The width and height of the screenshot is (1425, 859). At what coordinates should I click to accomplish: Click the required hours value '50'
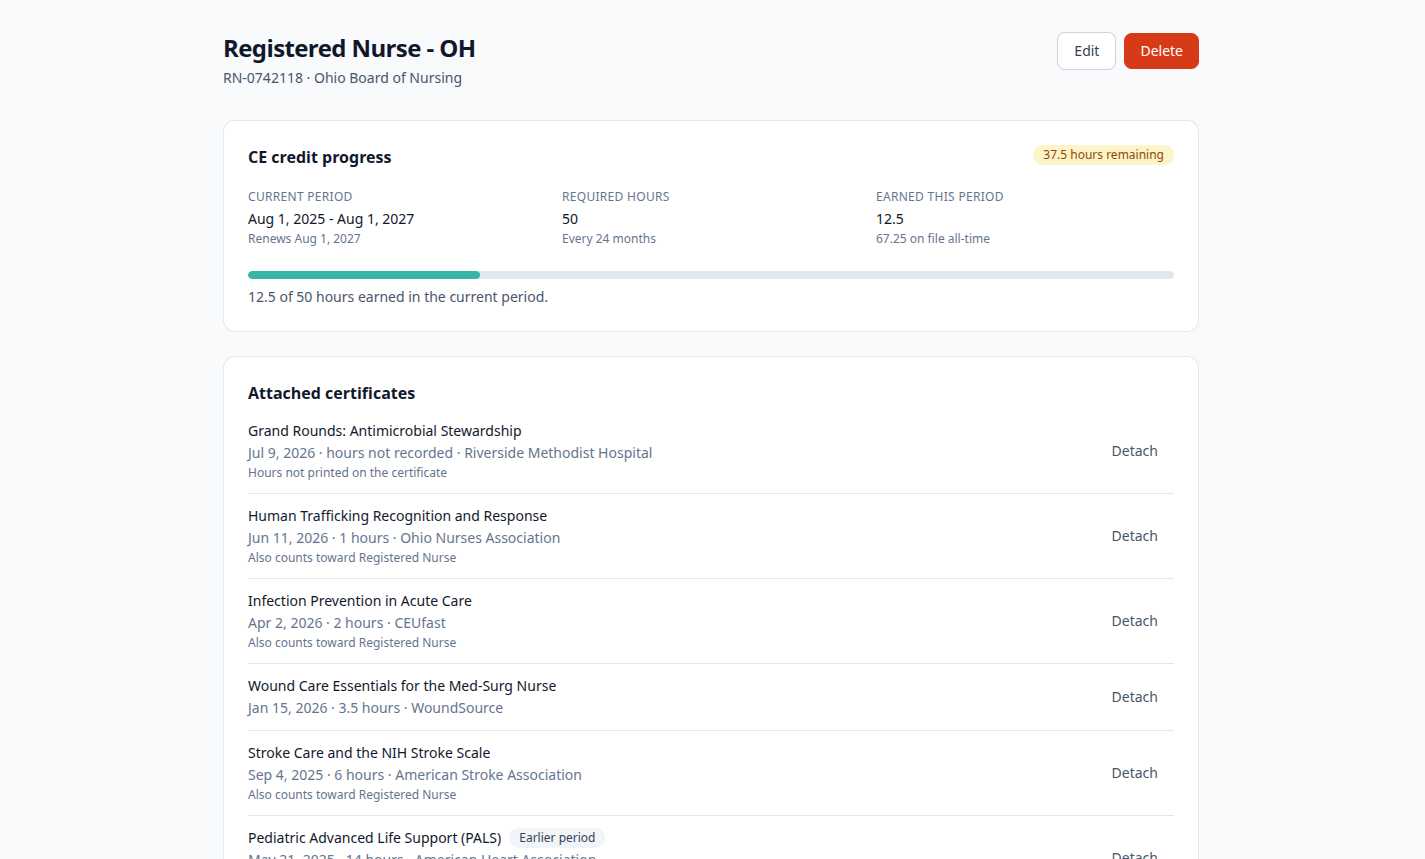570,219
